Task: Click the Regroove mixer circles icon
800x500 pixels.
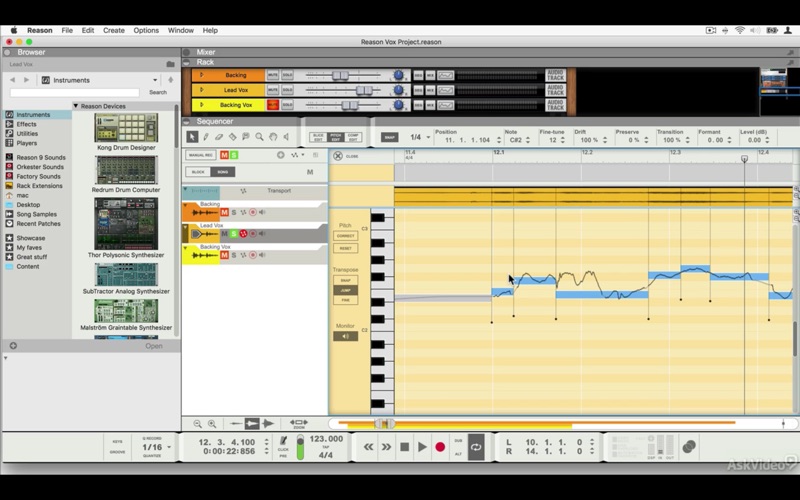Action: point(689,447)
